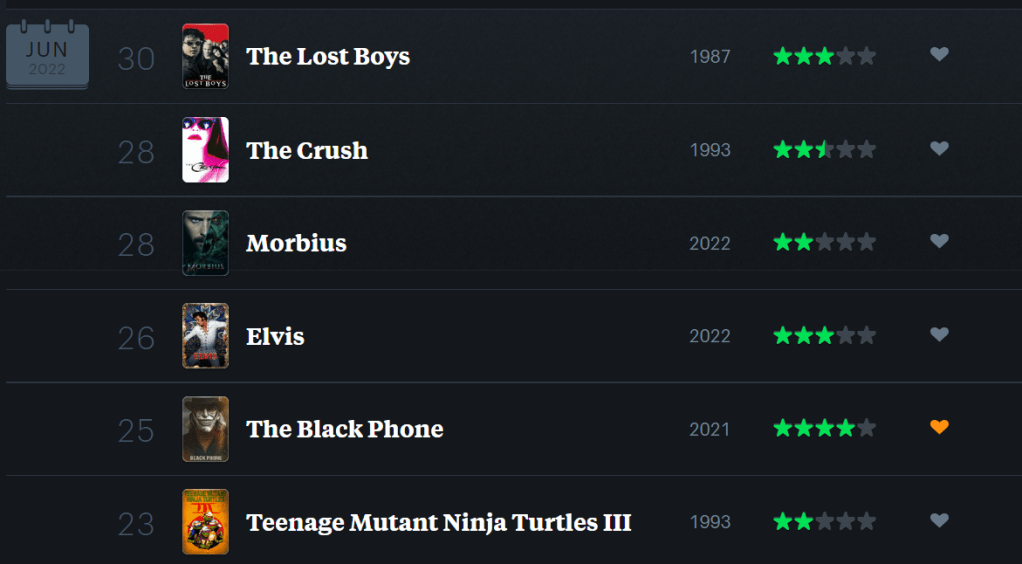Viewport: 1022px width, 564px height.
Task: Click the heart for Teenage Mutant Ninja Turtles III
Action: pyautogui.click(x=939, y=520)
